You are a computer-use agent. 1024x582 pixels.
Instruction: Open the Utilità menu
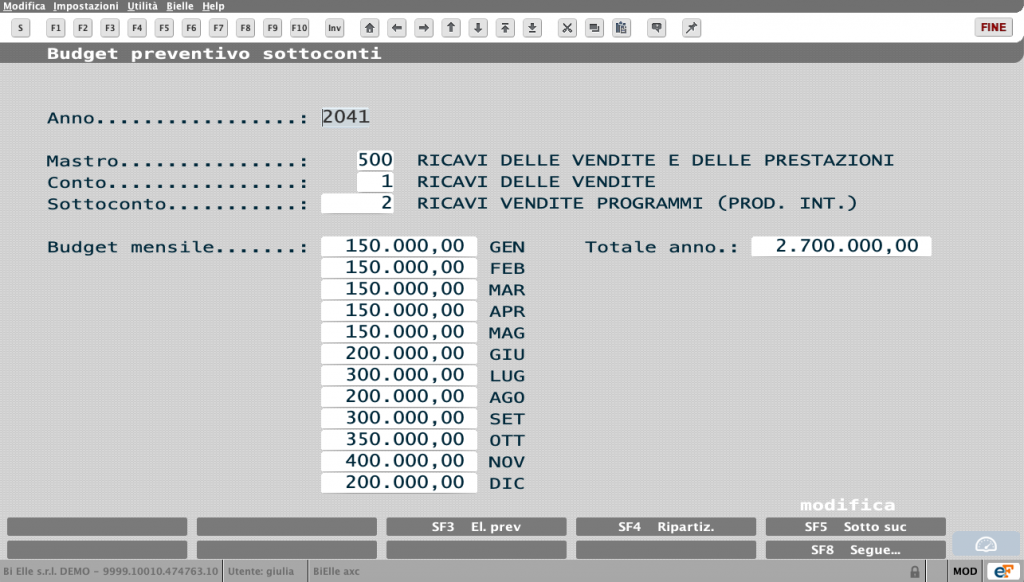[x=142, y=6]
